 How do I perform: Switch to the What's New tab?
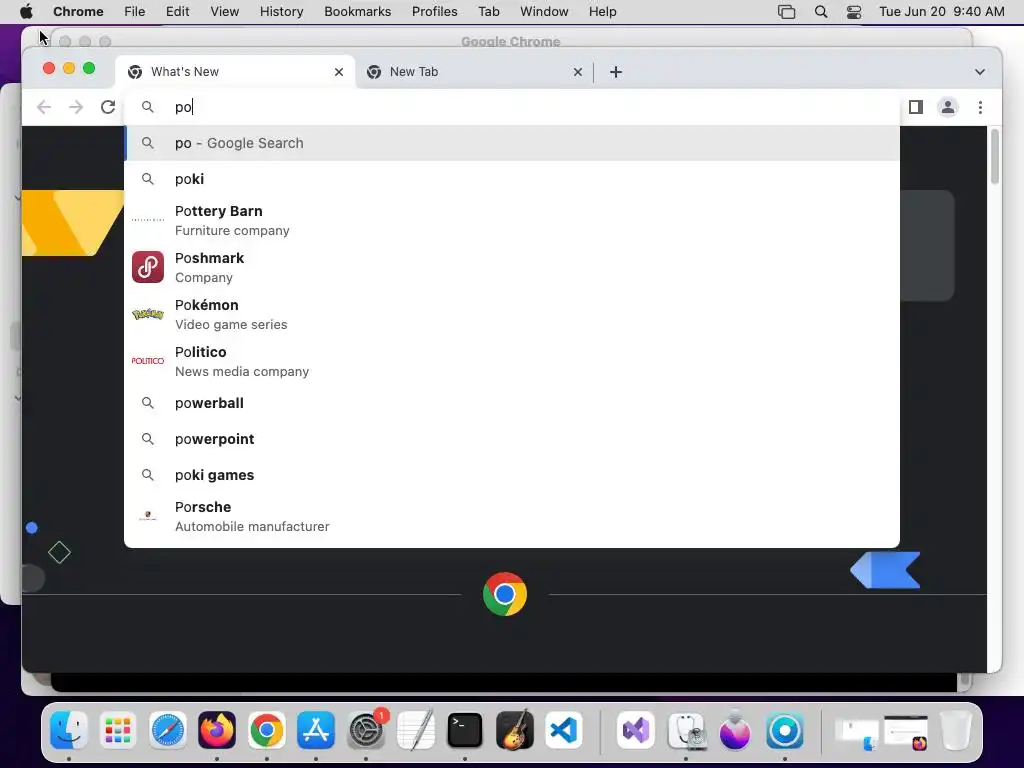[235, 72]
